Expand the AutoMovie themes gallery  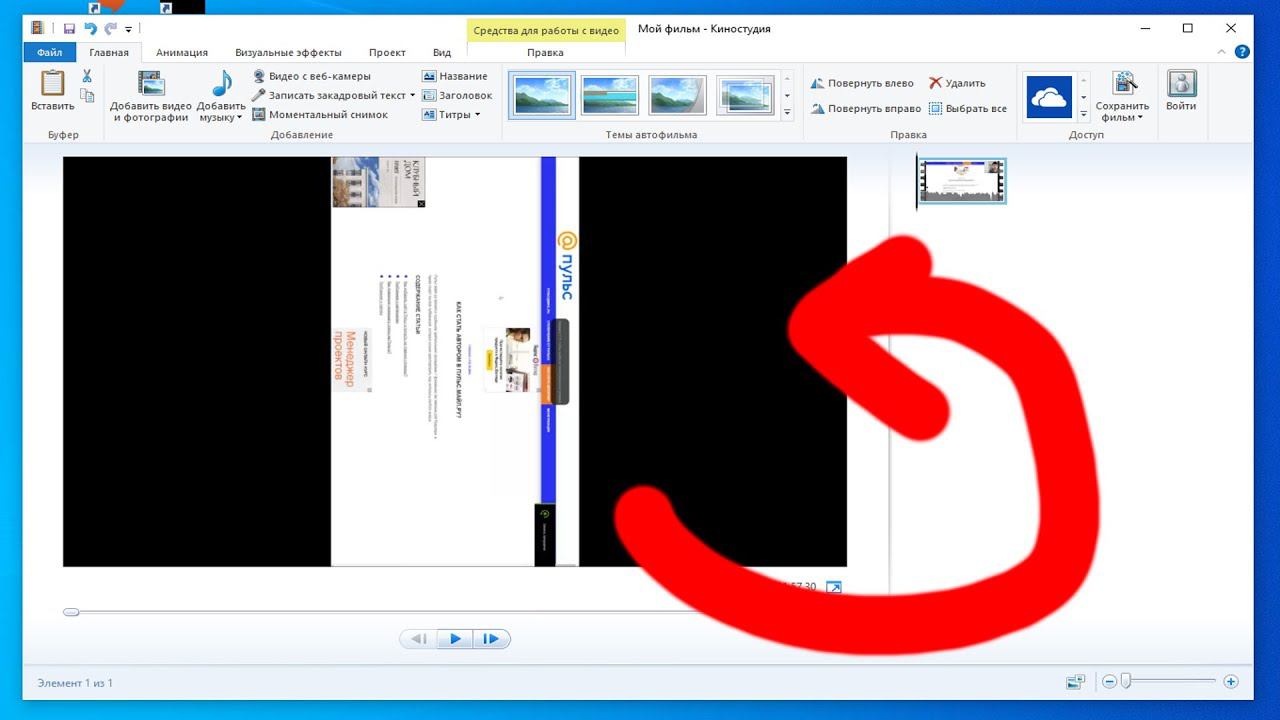point(787,114)
